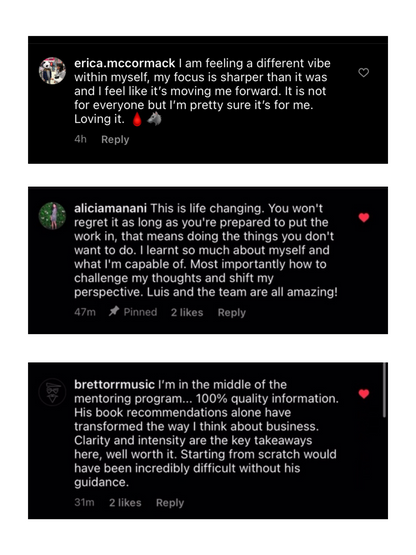View the 2 likes on aliciamanani's comment

[x=187, y=313]
